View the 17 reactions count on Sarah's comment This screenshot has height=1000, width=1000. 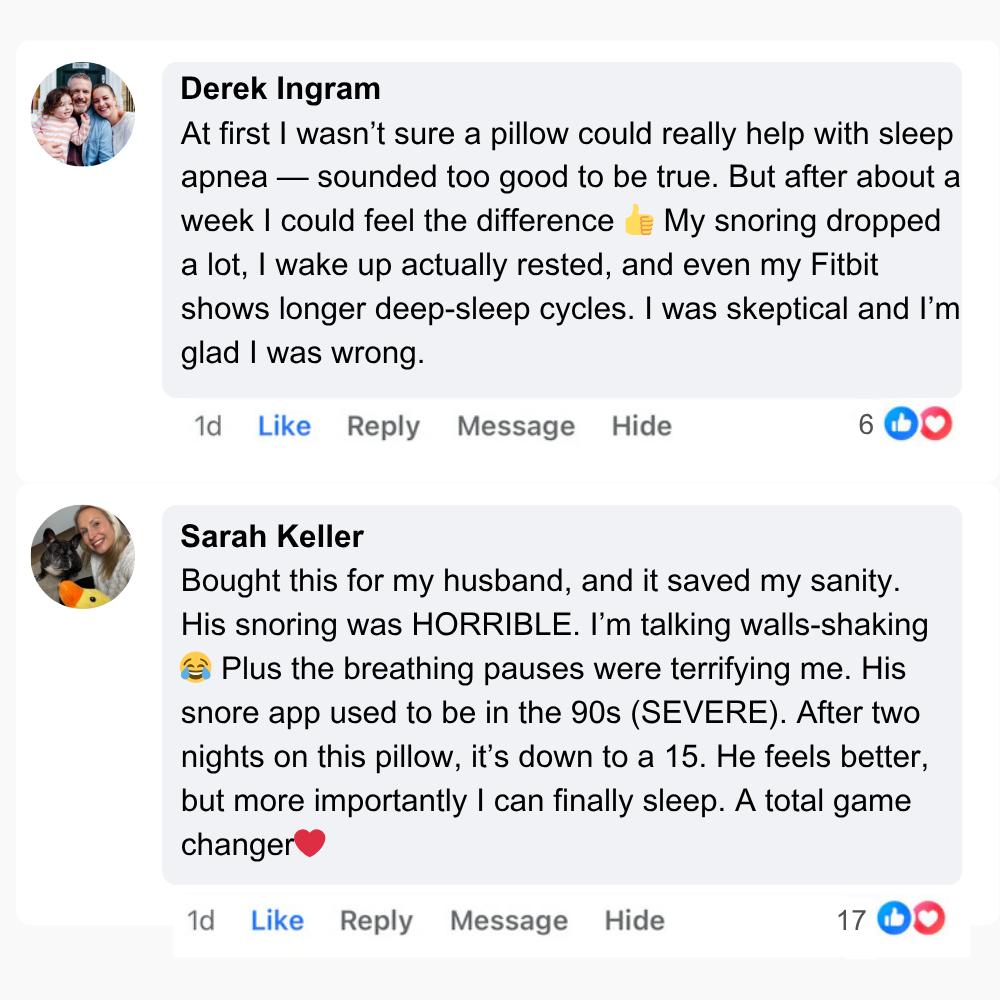point(851,919)
